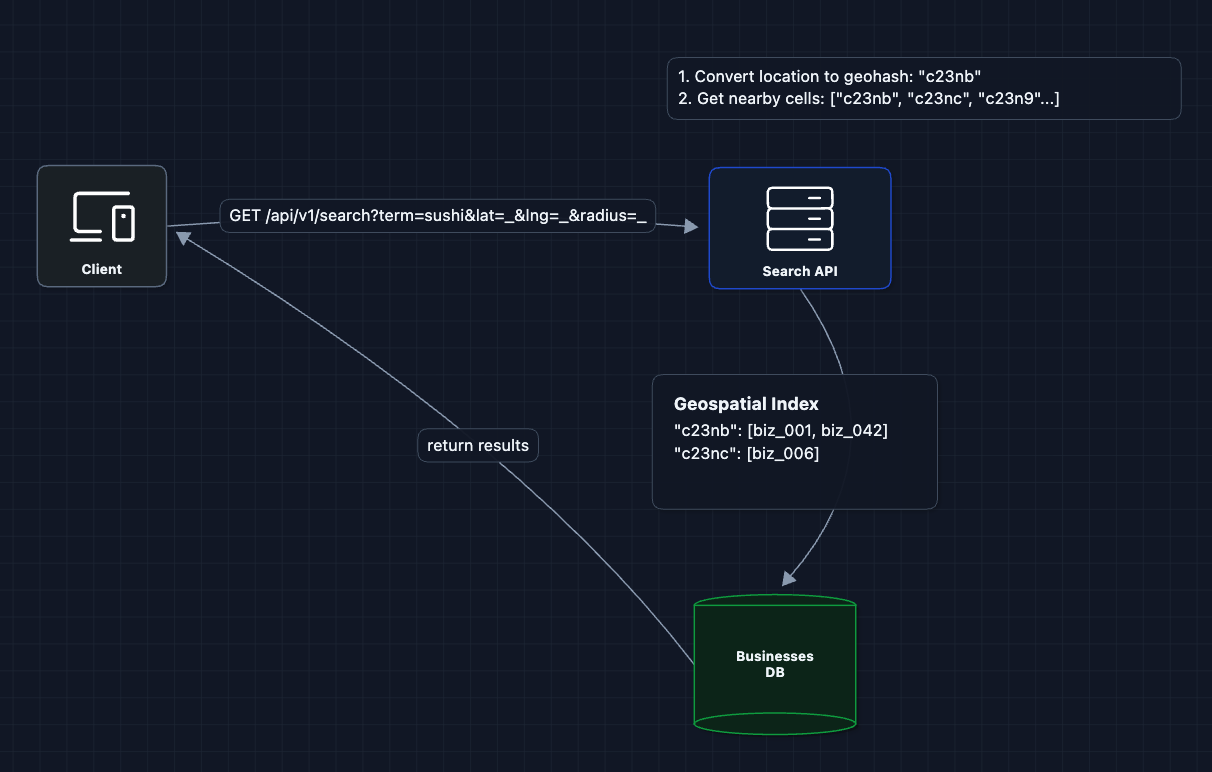Select the "Convert location to geohash" note line
This screenshot has width=1212, height=772.
[828, 77]
